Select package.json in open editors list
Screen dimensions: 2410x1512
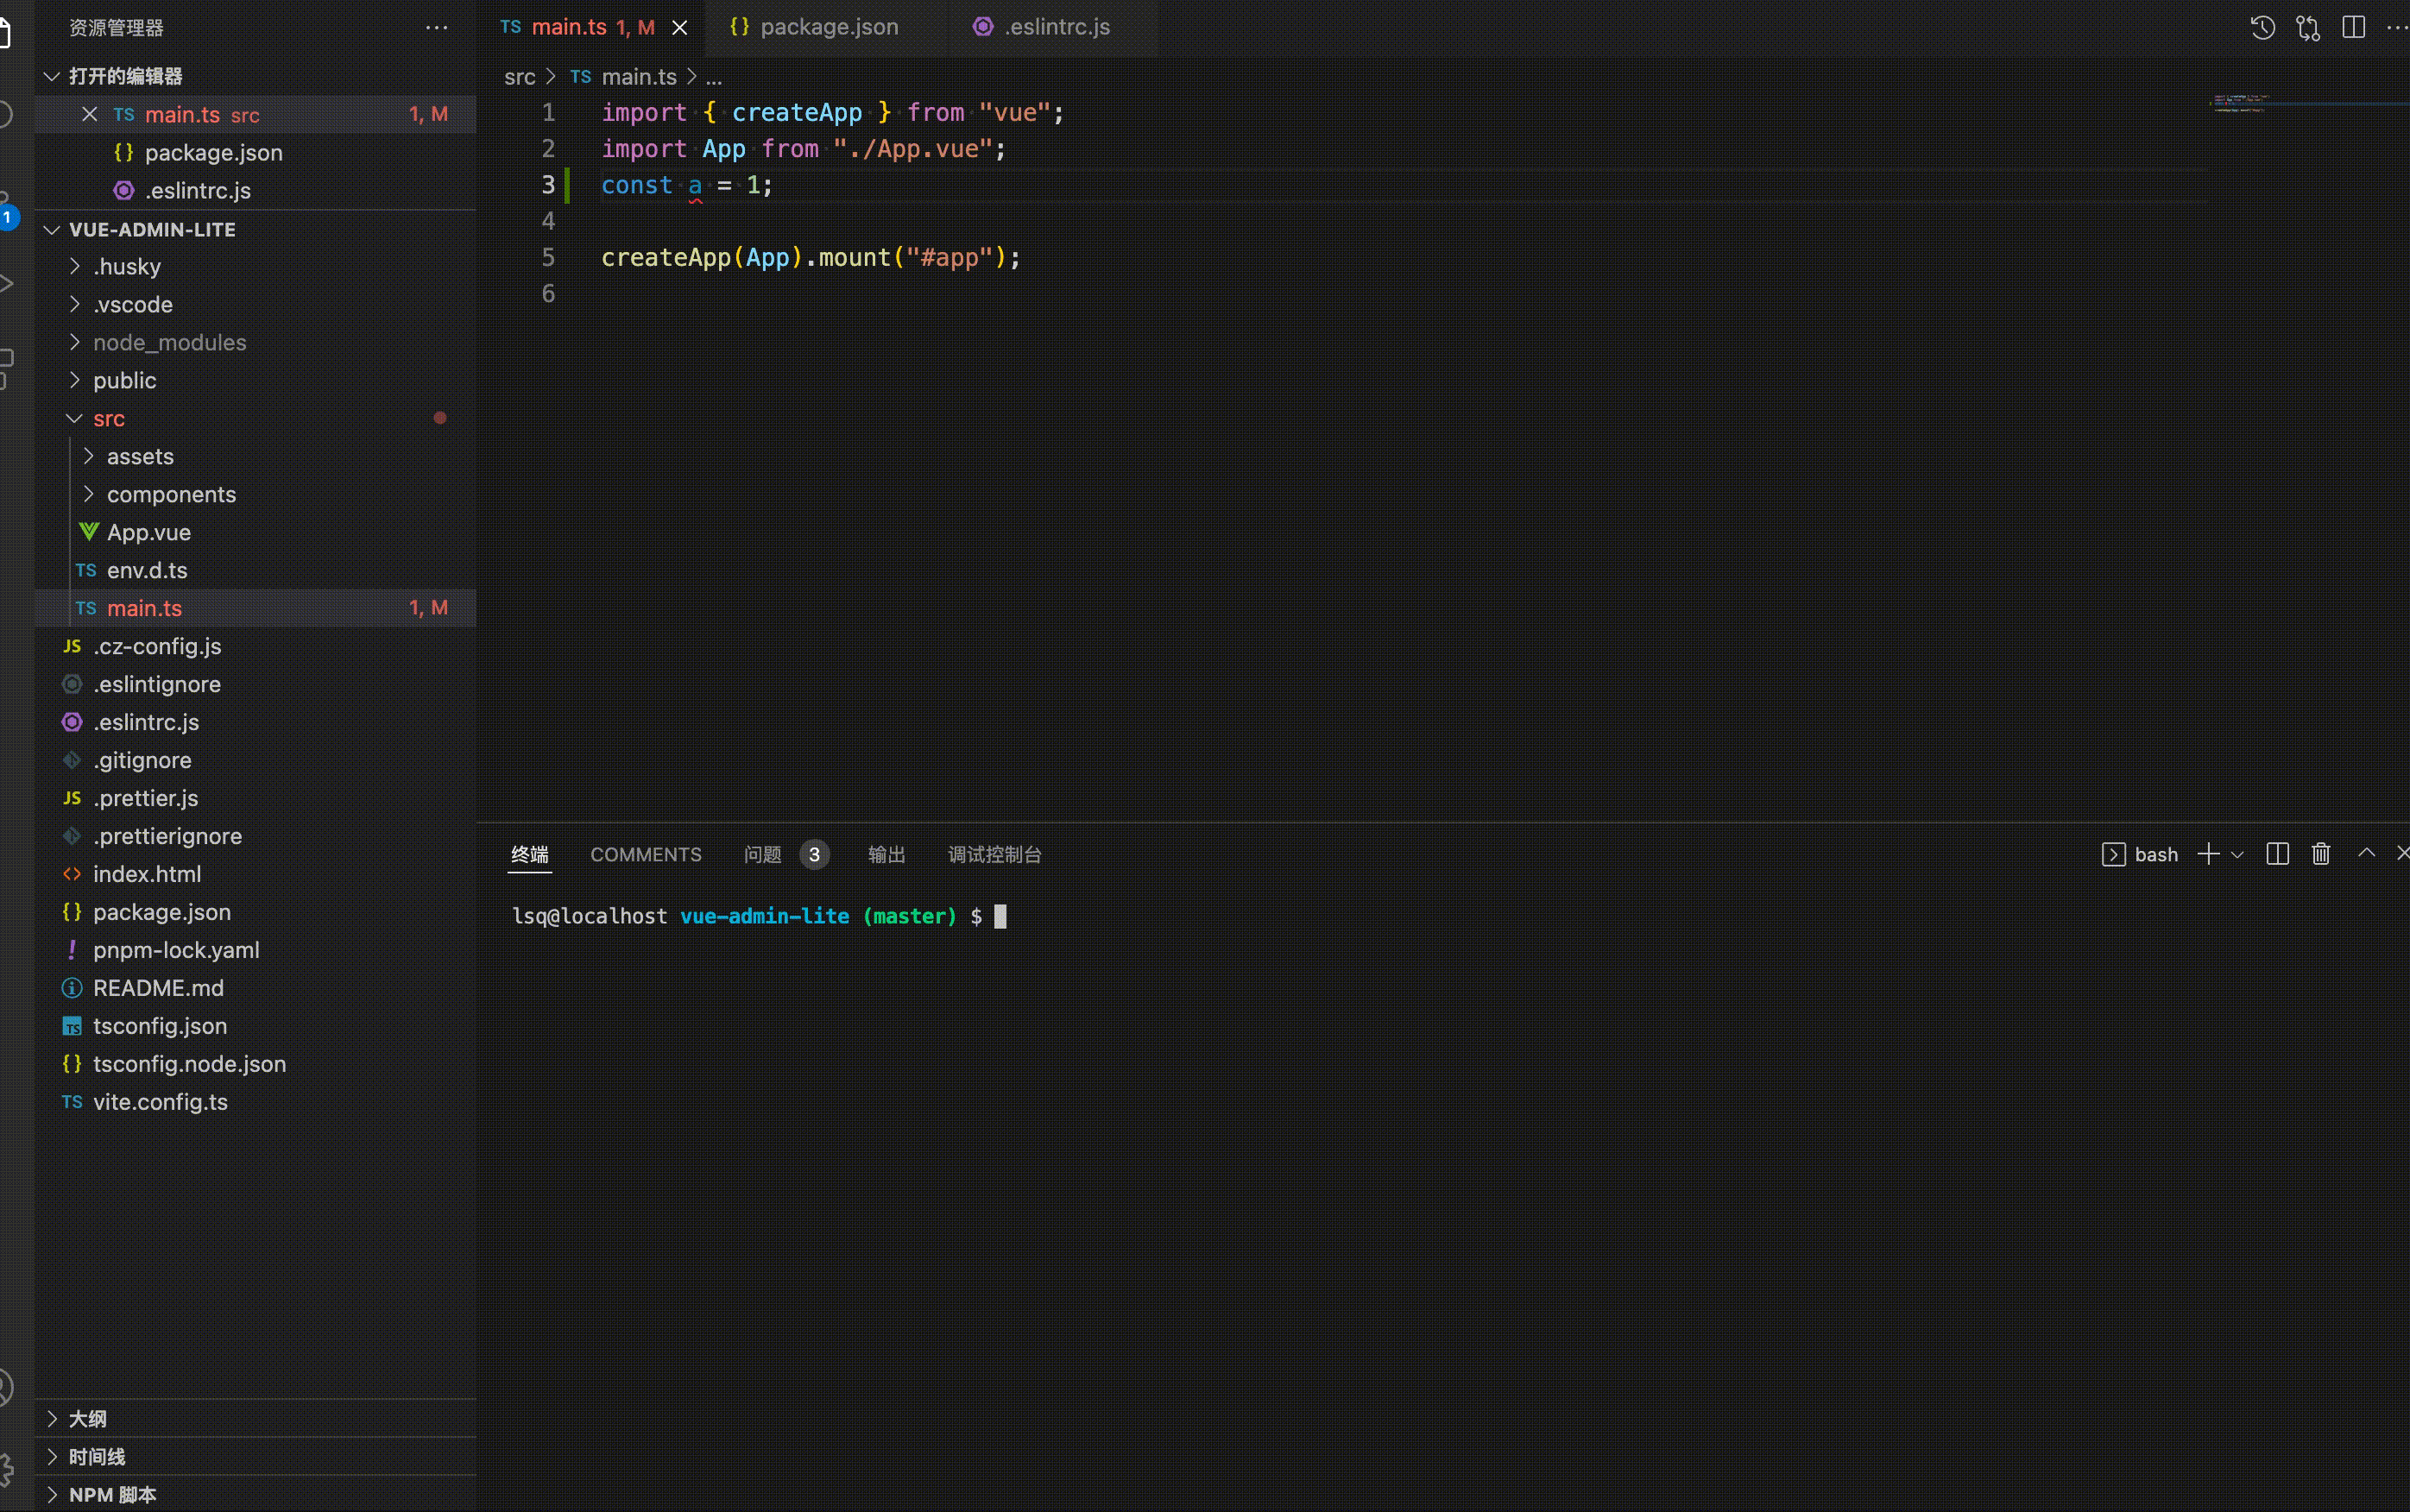tap(256, 152)
